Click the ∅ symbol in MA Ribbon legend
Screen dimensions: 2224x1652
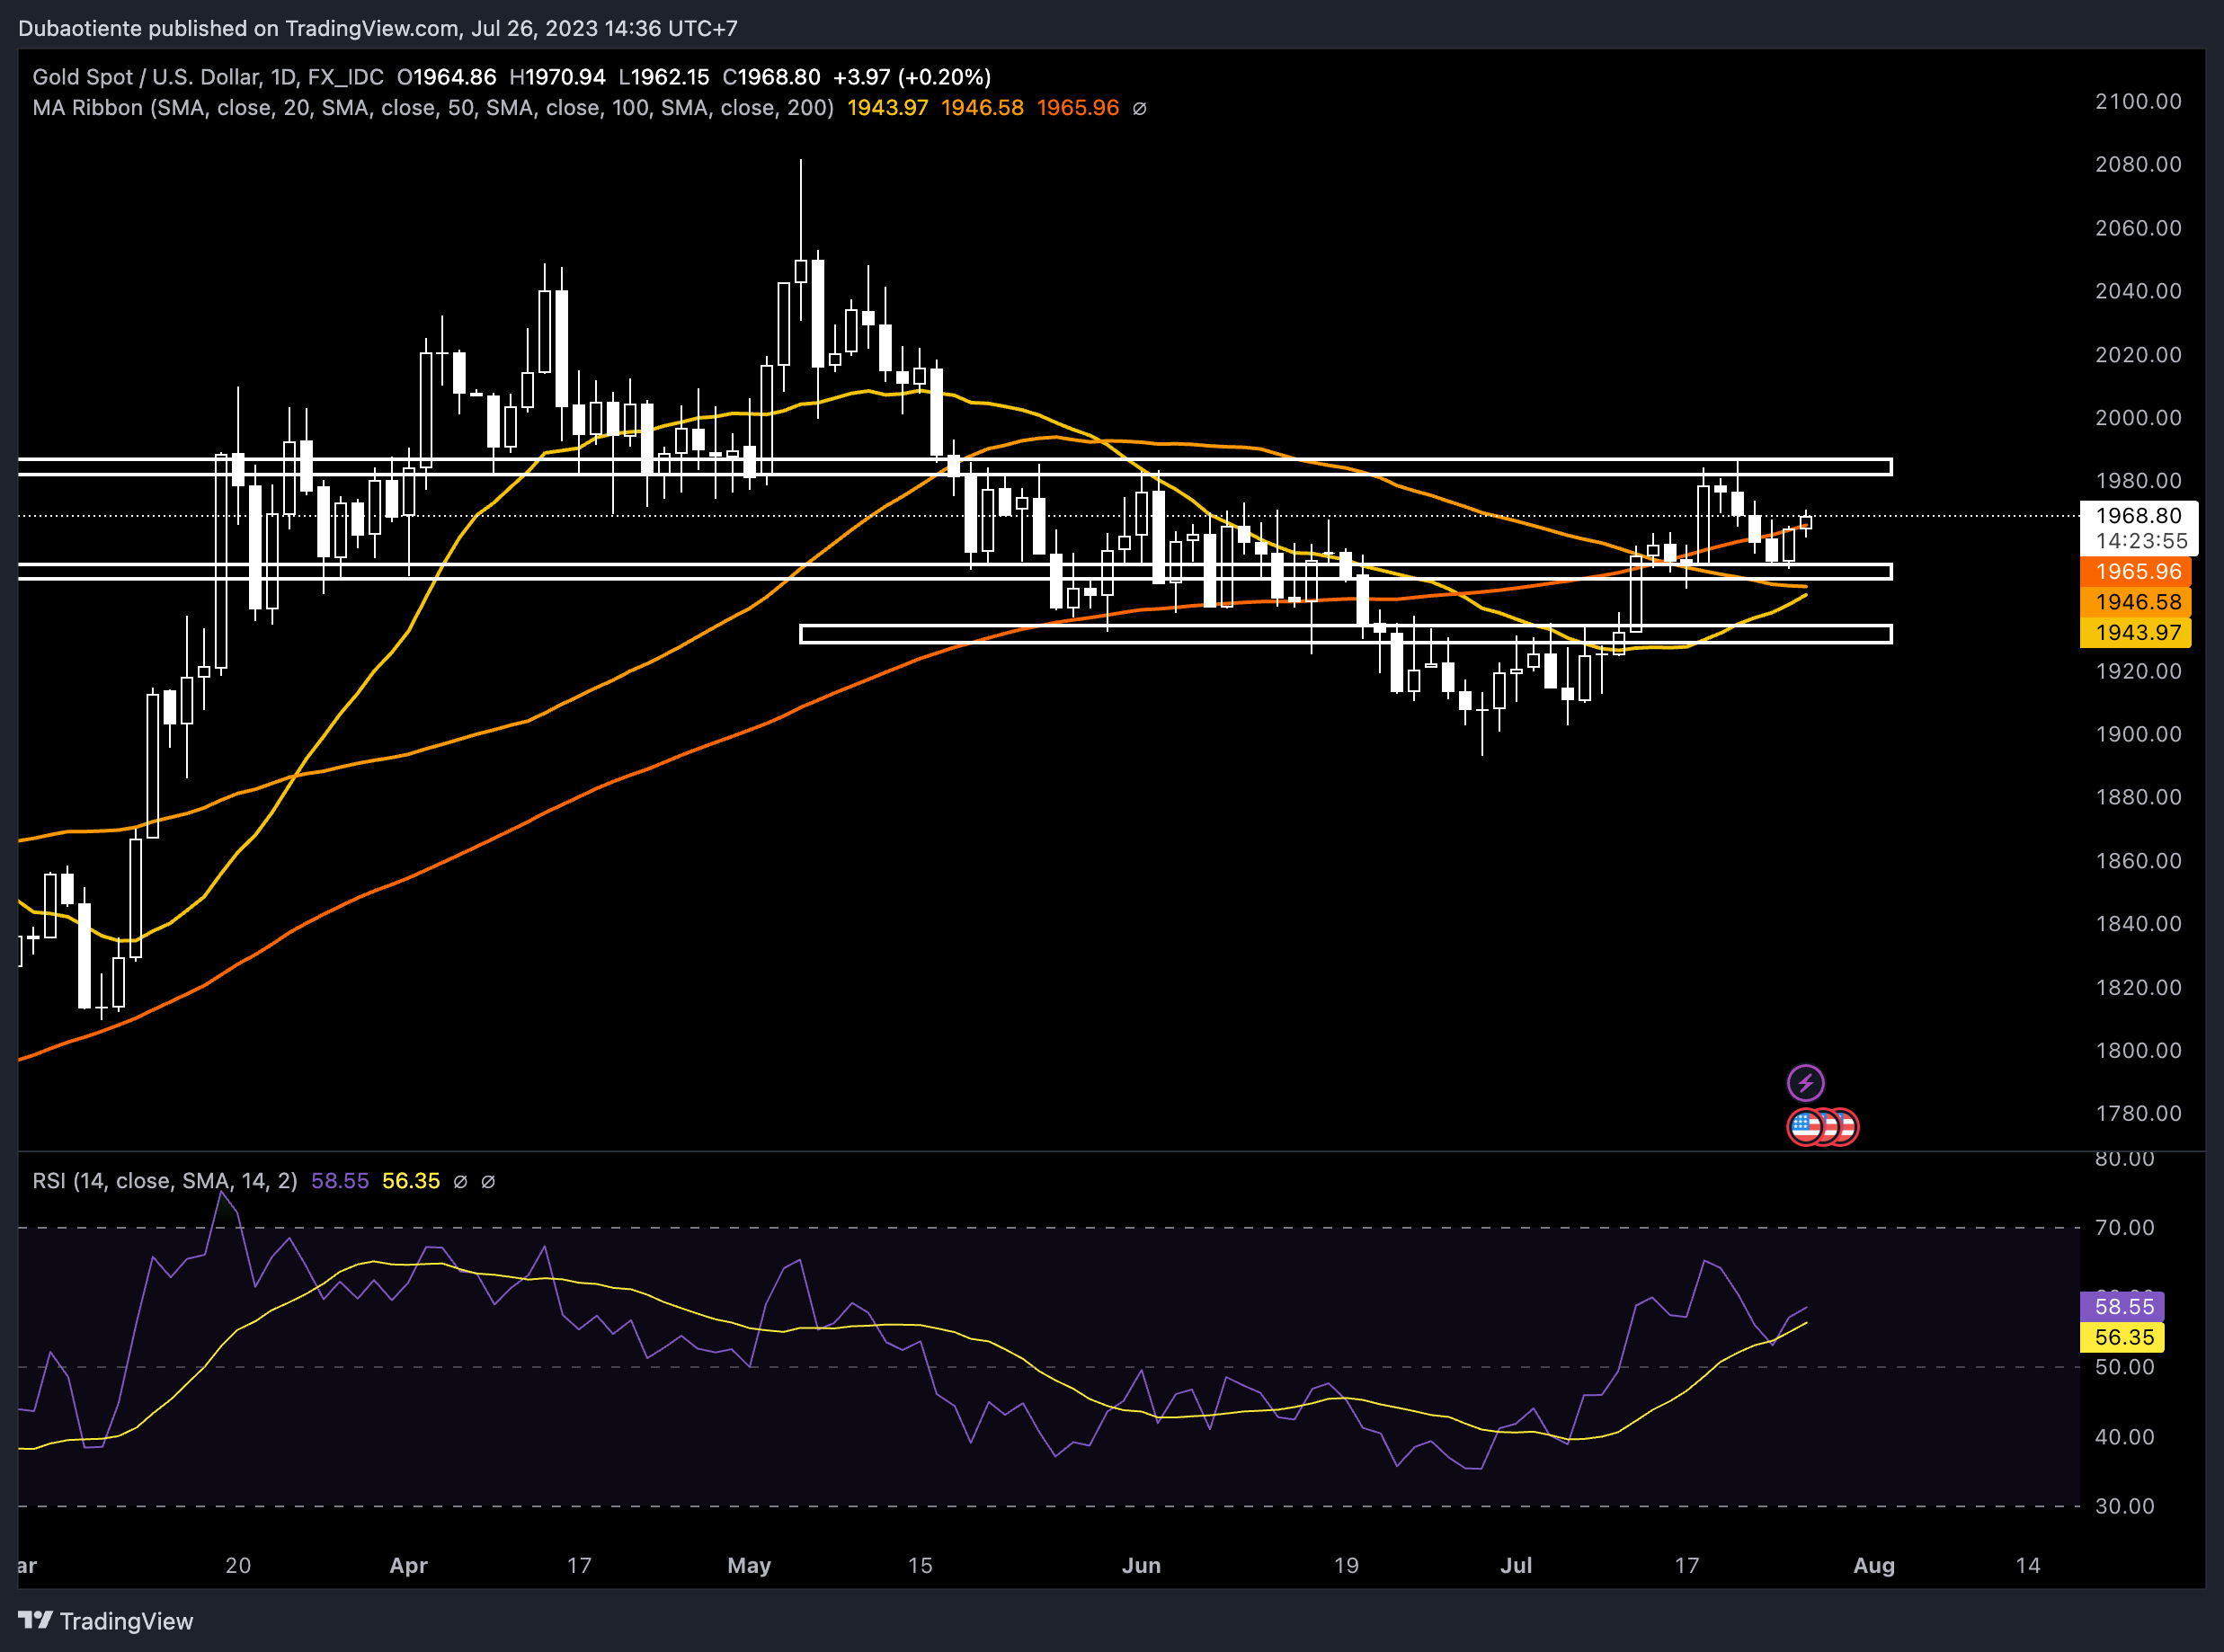pos(1139,108)
